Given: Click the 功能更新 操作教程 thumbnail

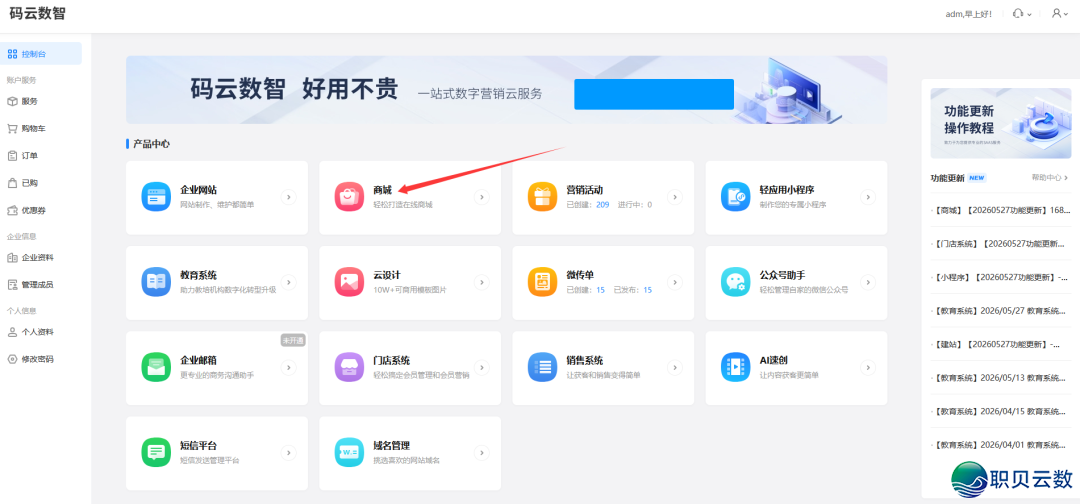Looking at the screenshot, I should 1001,123.
